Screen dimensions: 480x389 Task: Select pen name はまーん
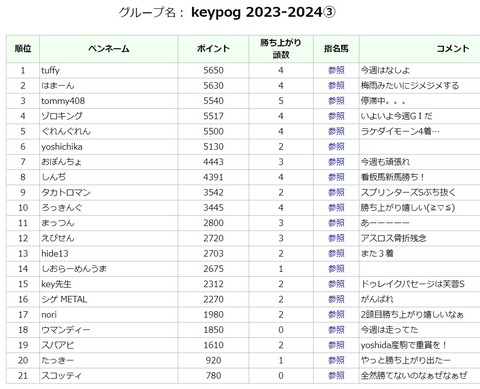(x=58, y=86)
